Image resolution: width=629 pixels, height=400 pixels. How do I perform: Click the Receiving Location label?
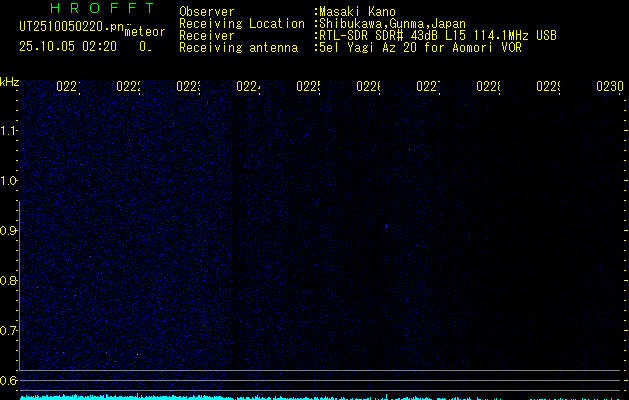pyautogui.click(x=242, y=24)
